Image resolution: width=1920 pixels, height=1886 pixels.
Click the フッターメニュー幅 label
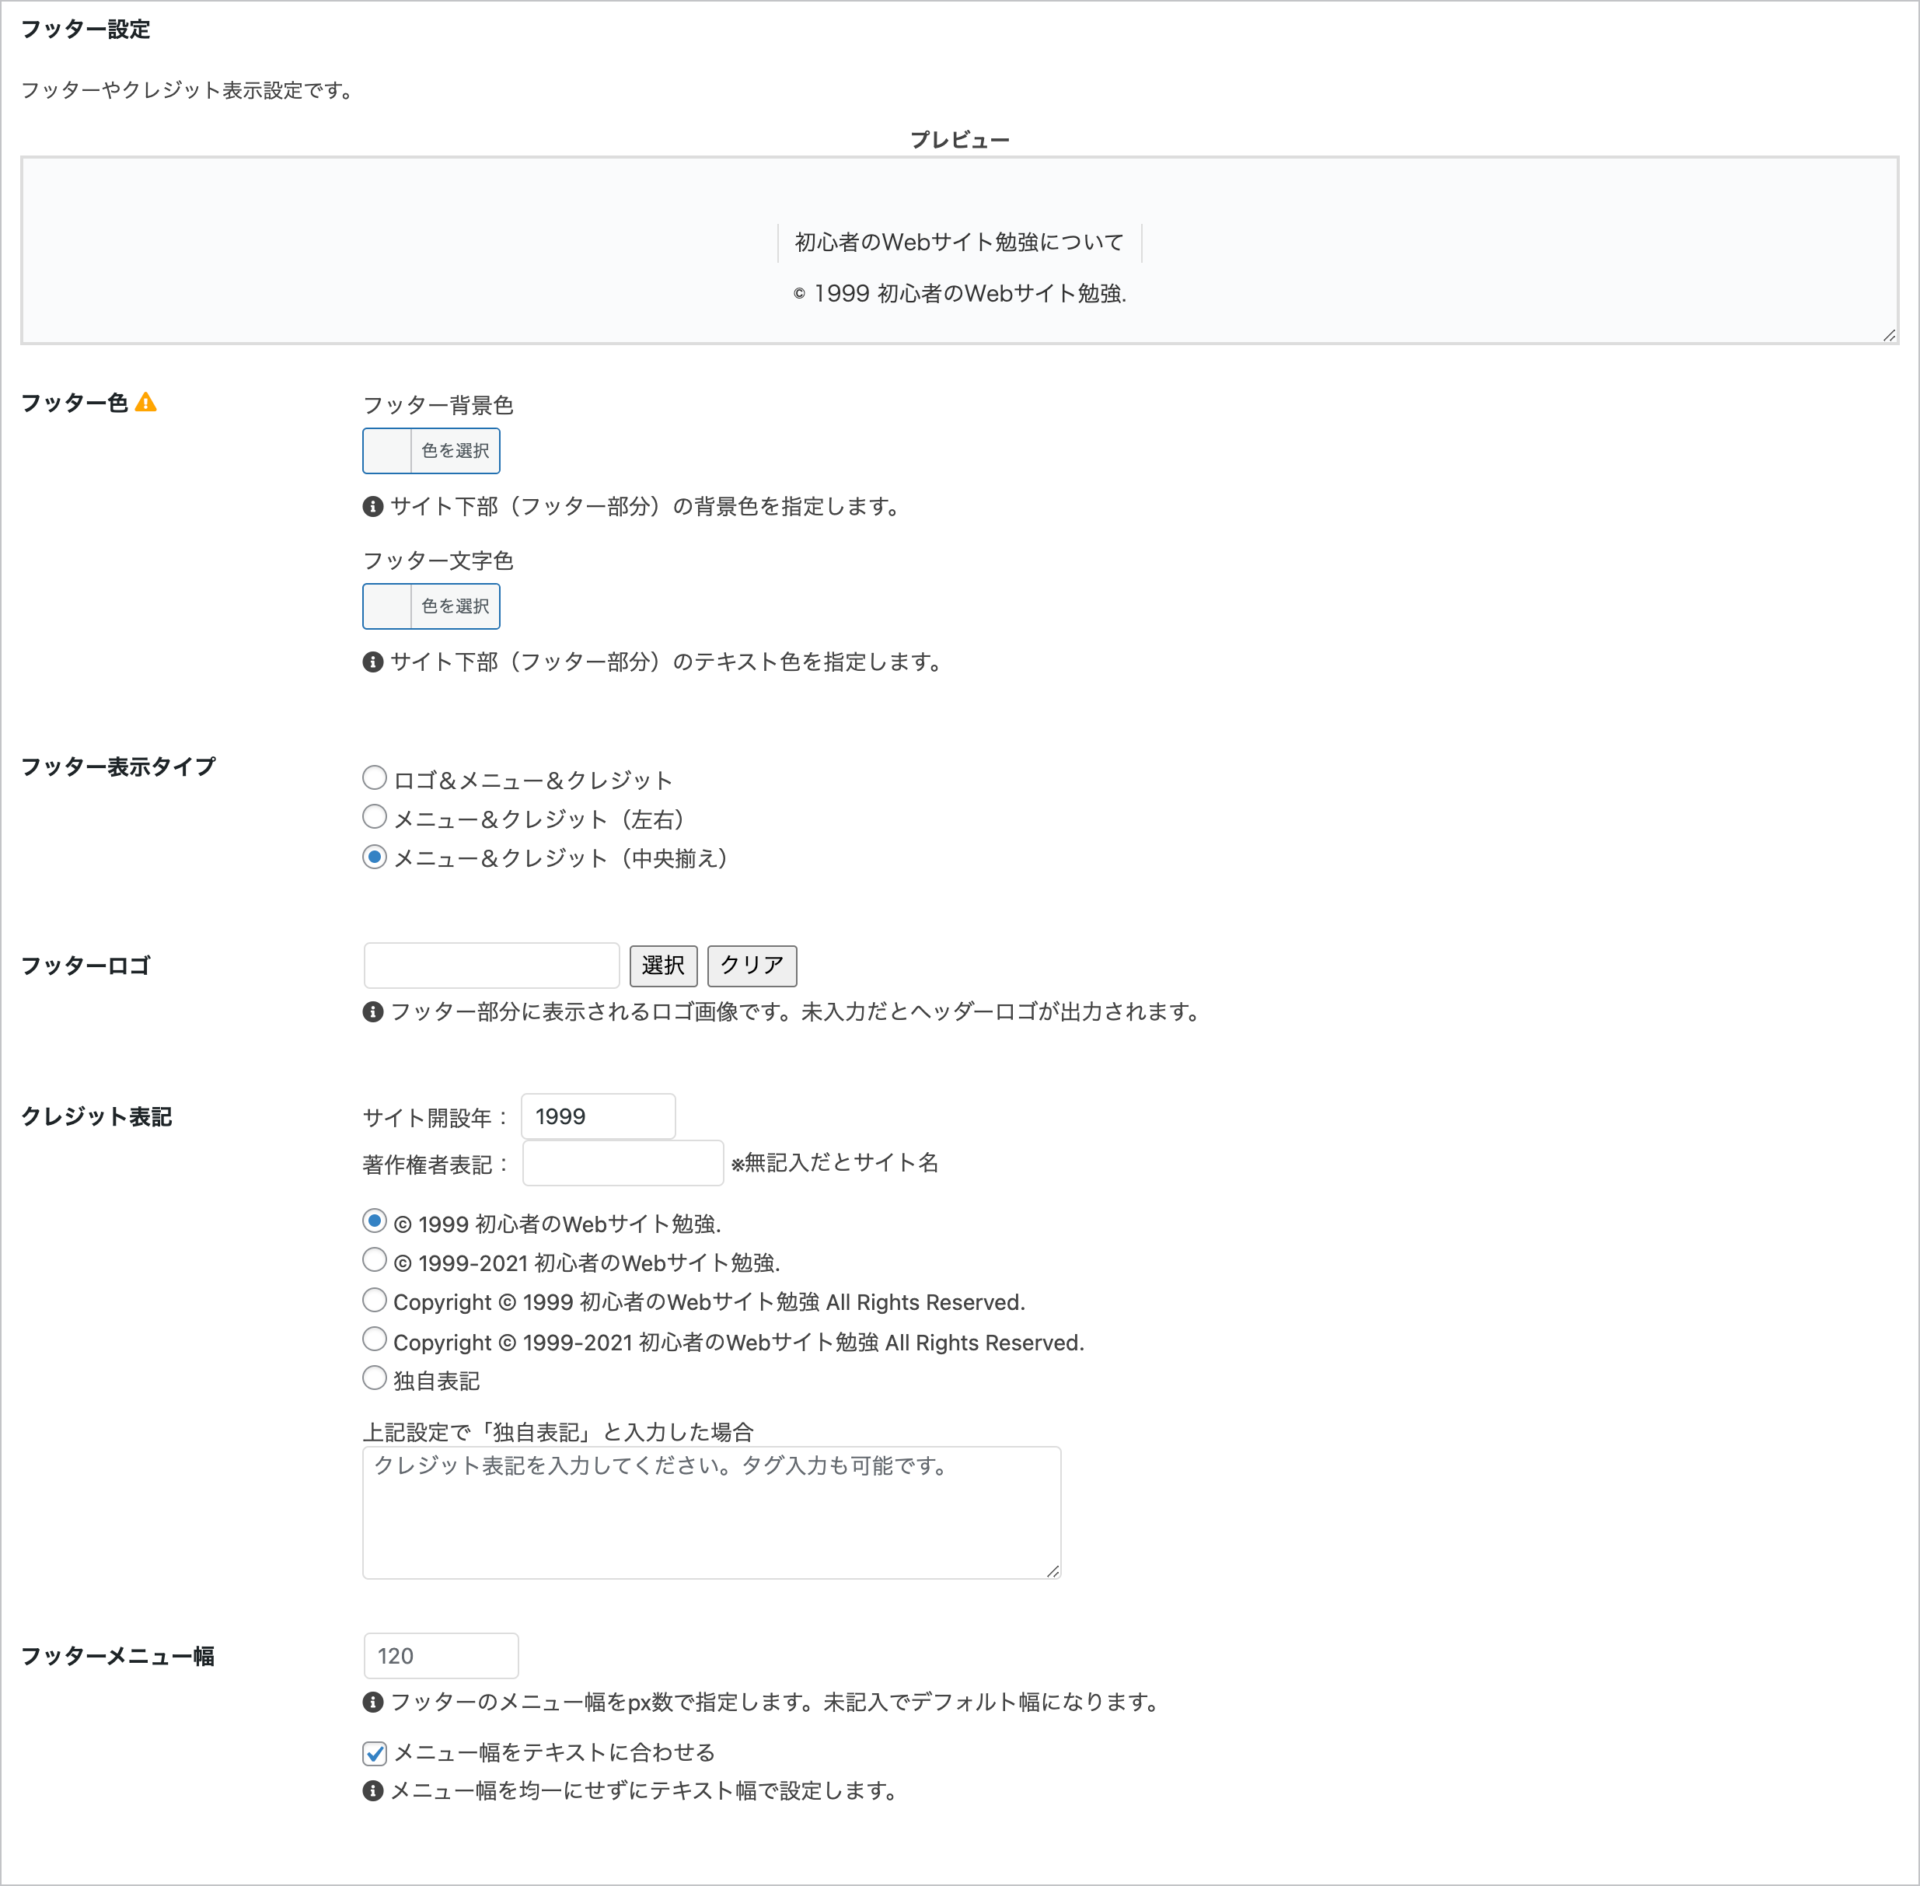click(118, 1656)
